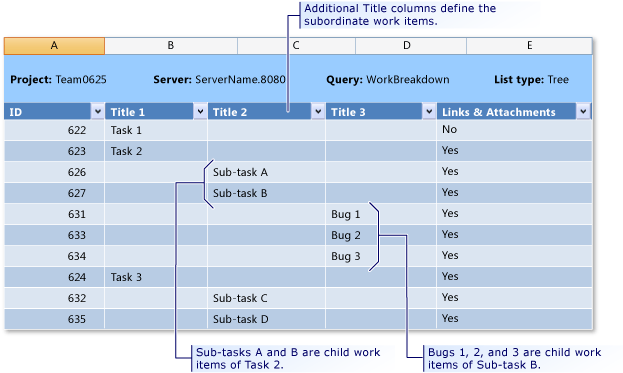Select the Sub-task B cell
This screenshot has height=373, width=623.
(x=266, y=193)
